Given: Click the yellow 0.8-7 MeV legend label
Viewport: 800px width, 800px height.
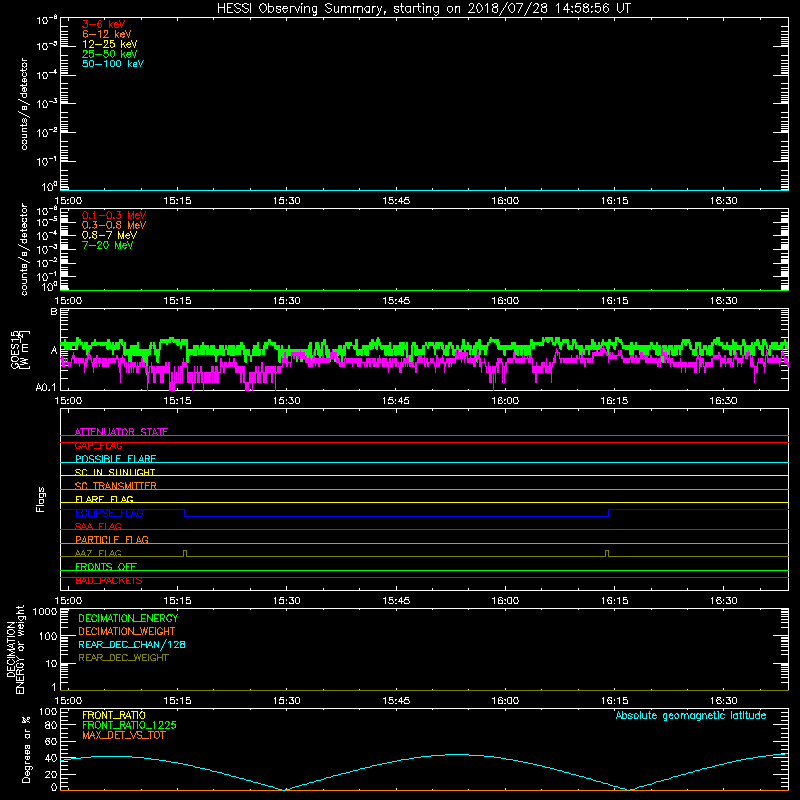Looking at the screenshot, I should tap(109, 235).
